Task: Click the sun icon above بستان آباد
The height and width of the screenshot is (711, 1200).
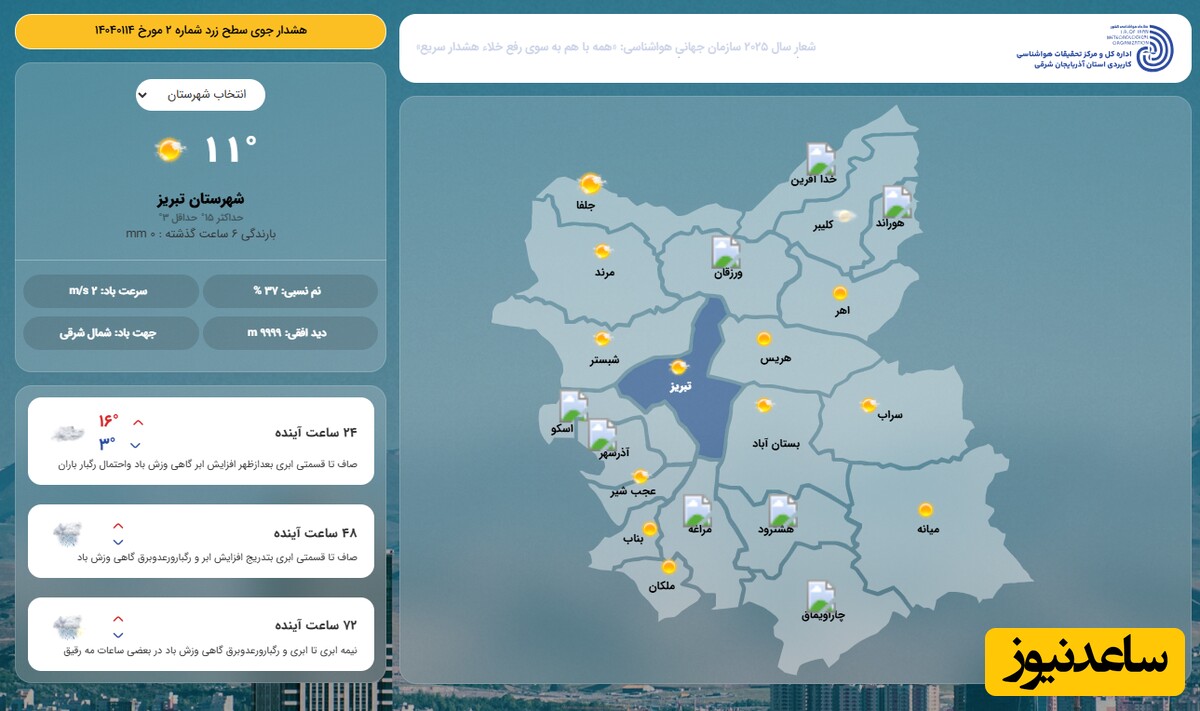Action: pos(764,405)
